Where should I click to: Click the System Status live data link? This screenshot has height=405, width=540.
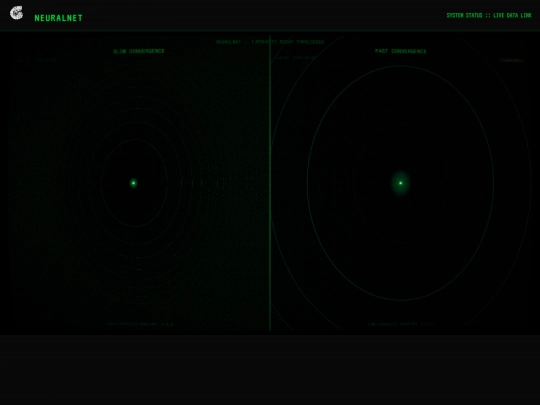(x=489, y=15)
